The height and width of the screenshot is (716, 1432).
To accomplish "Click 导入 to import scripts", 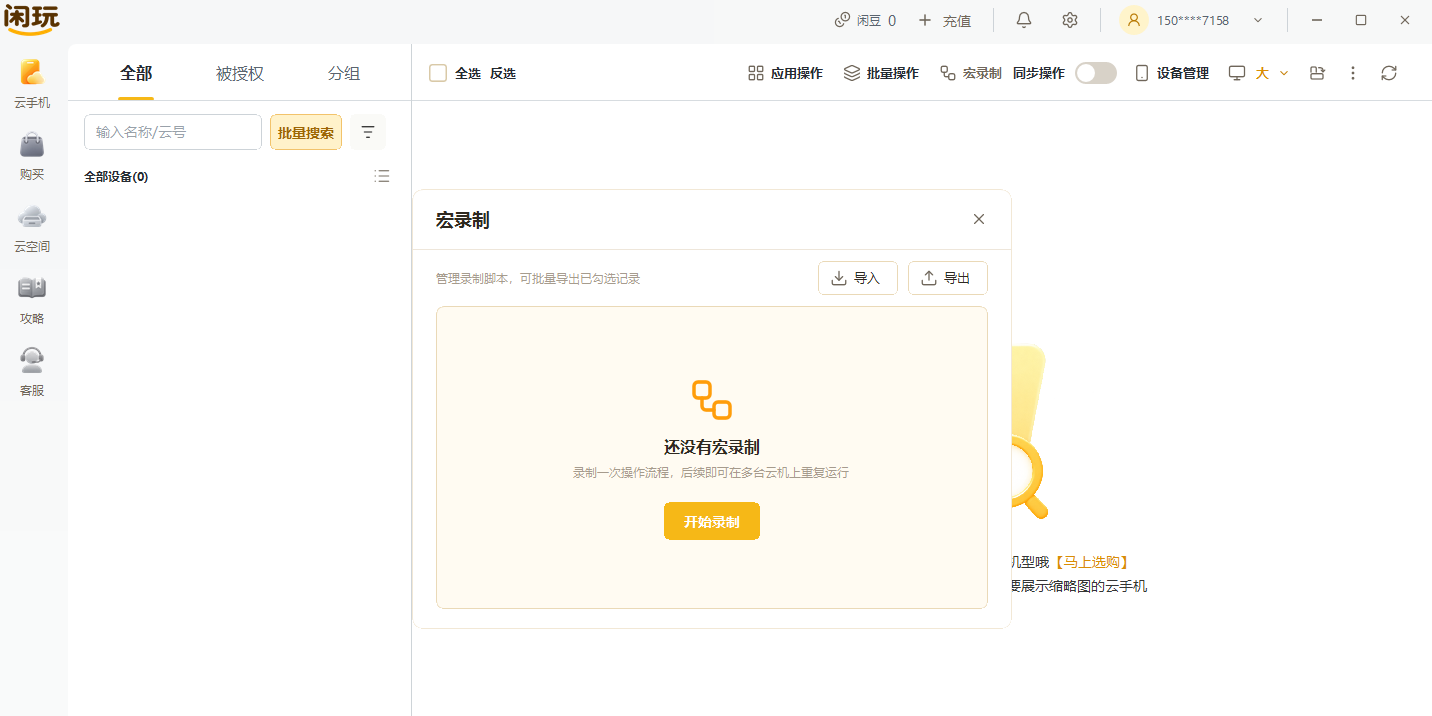I will pos(858,278).
